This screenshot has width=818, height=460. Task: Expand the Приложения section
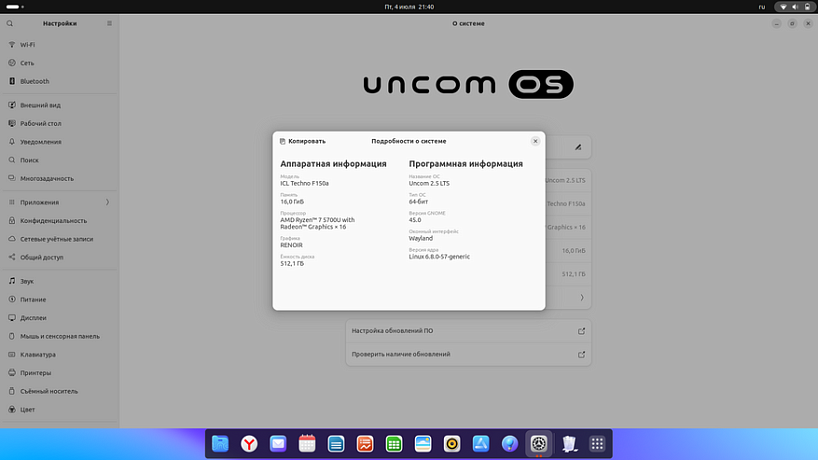60,202
